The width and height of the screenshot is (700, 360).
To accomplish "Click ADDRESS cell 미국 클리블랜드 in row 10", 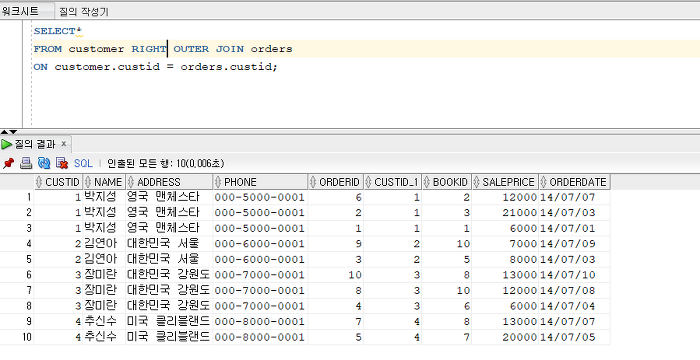I will tap(168, 337).
